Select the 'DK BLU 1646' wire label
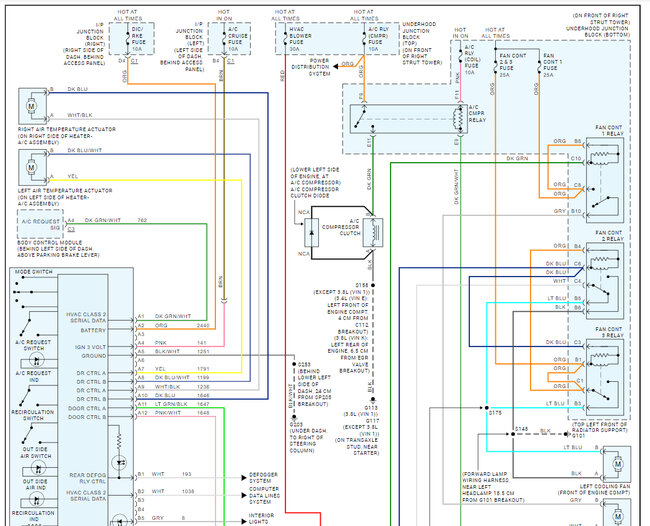This screenshot has height=526, width=650. [182, 395]
